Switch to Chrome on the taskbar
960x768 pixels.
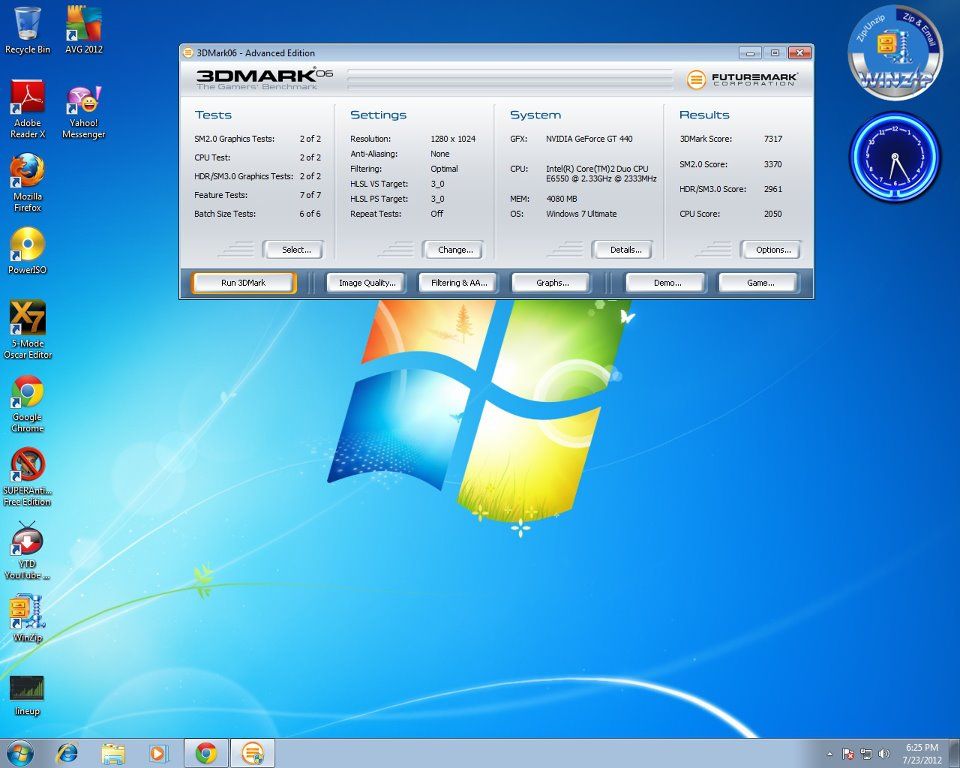[206, 753]
